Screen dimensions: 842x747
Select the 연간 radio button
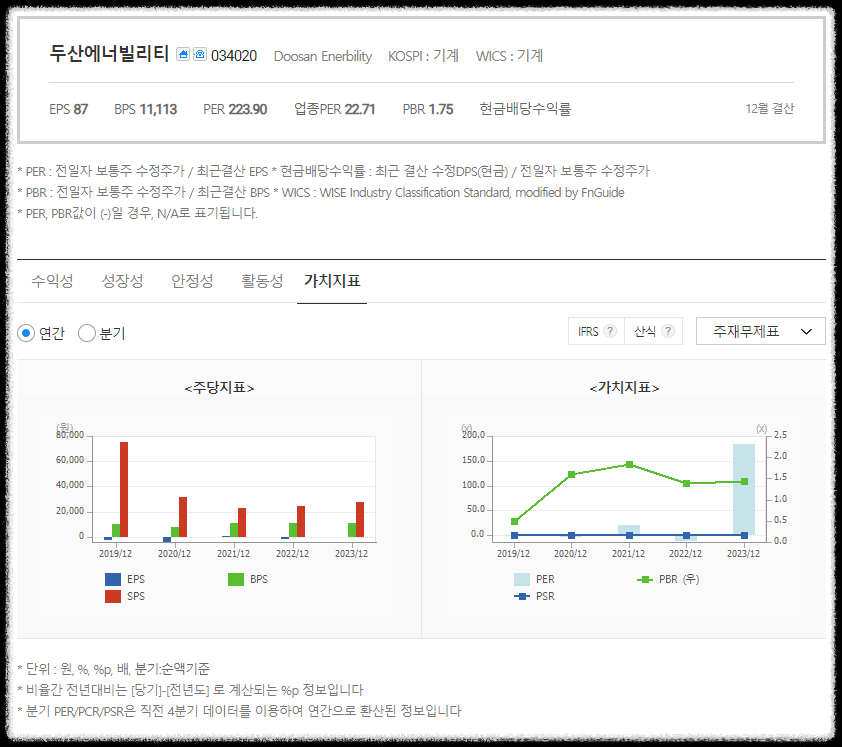coord(26,333)
